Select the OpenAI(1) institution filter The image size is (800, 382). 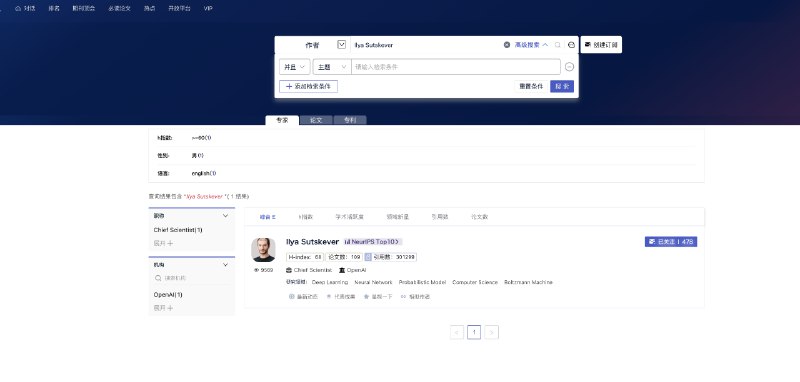click(x=168, y=295)
